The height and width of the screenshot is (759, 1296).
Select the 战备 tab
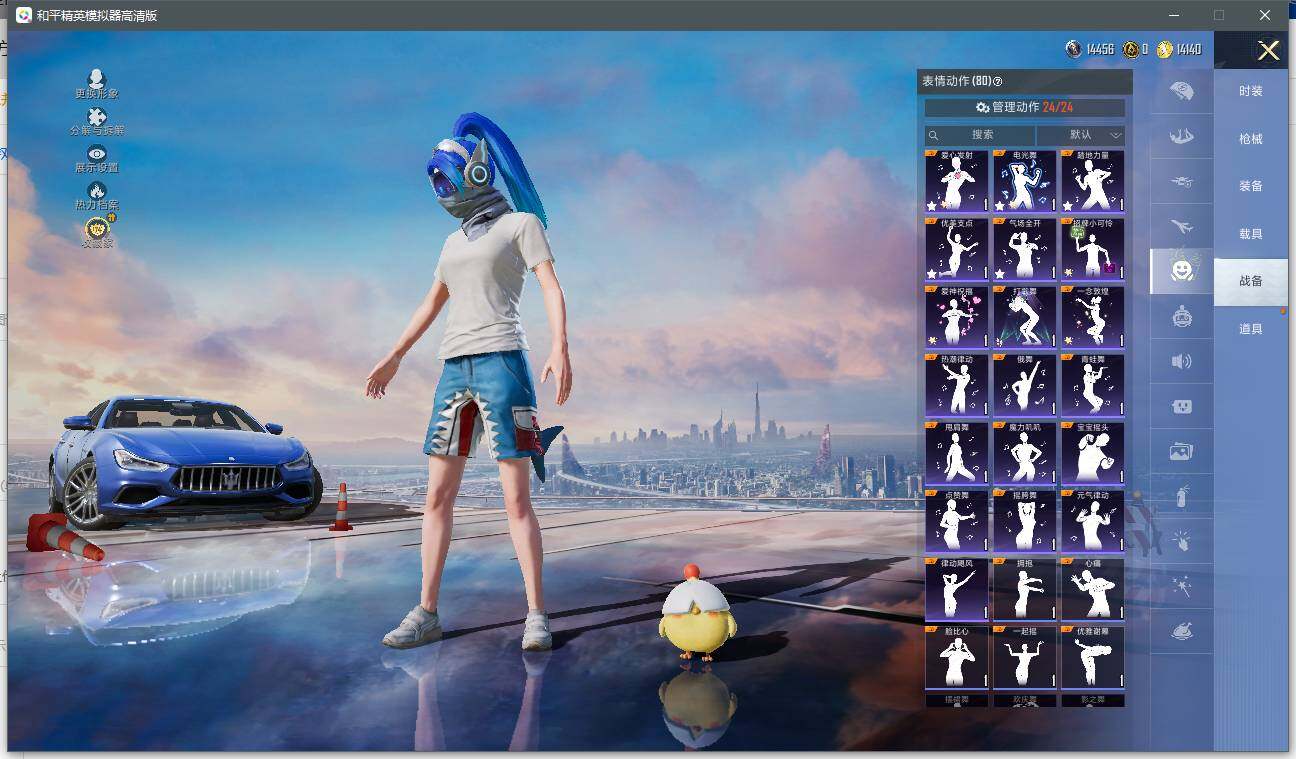(1251, 281)
